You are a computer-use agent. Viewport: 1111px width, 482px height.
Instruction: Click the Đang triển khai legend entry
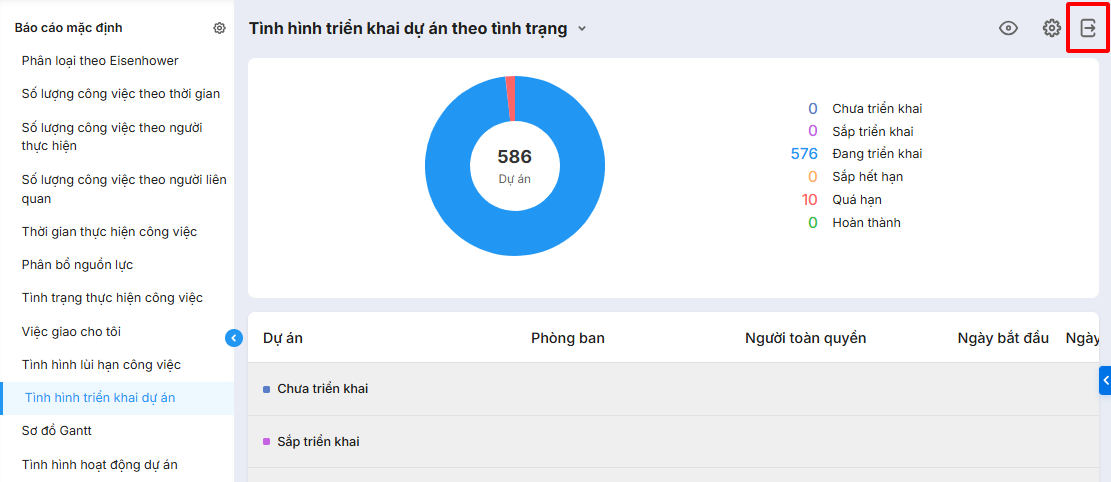click(x=876, y=154)
